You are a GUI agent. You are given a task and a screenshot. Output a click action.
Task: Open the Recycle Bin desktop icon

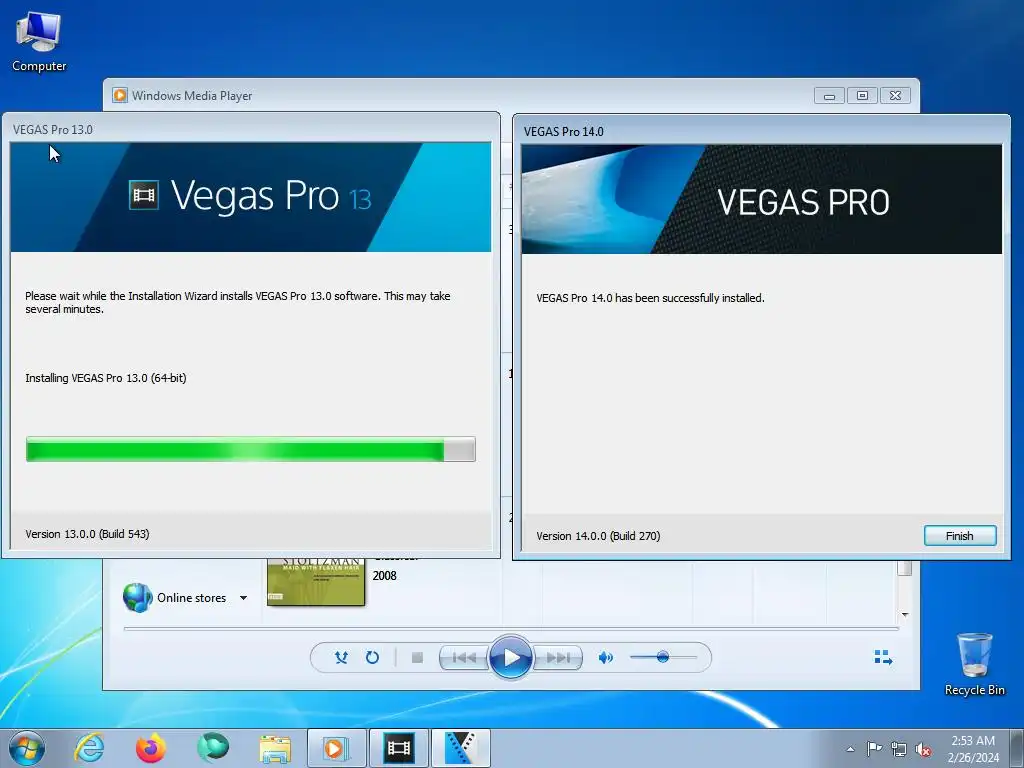tap(974, 664)
